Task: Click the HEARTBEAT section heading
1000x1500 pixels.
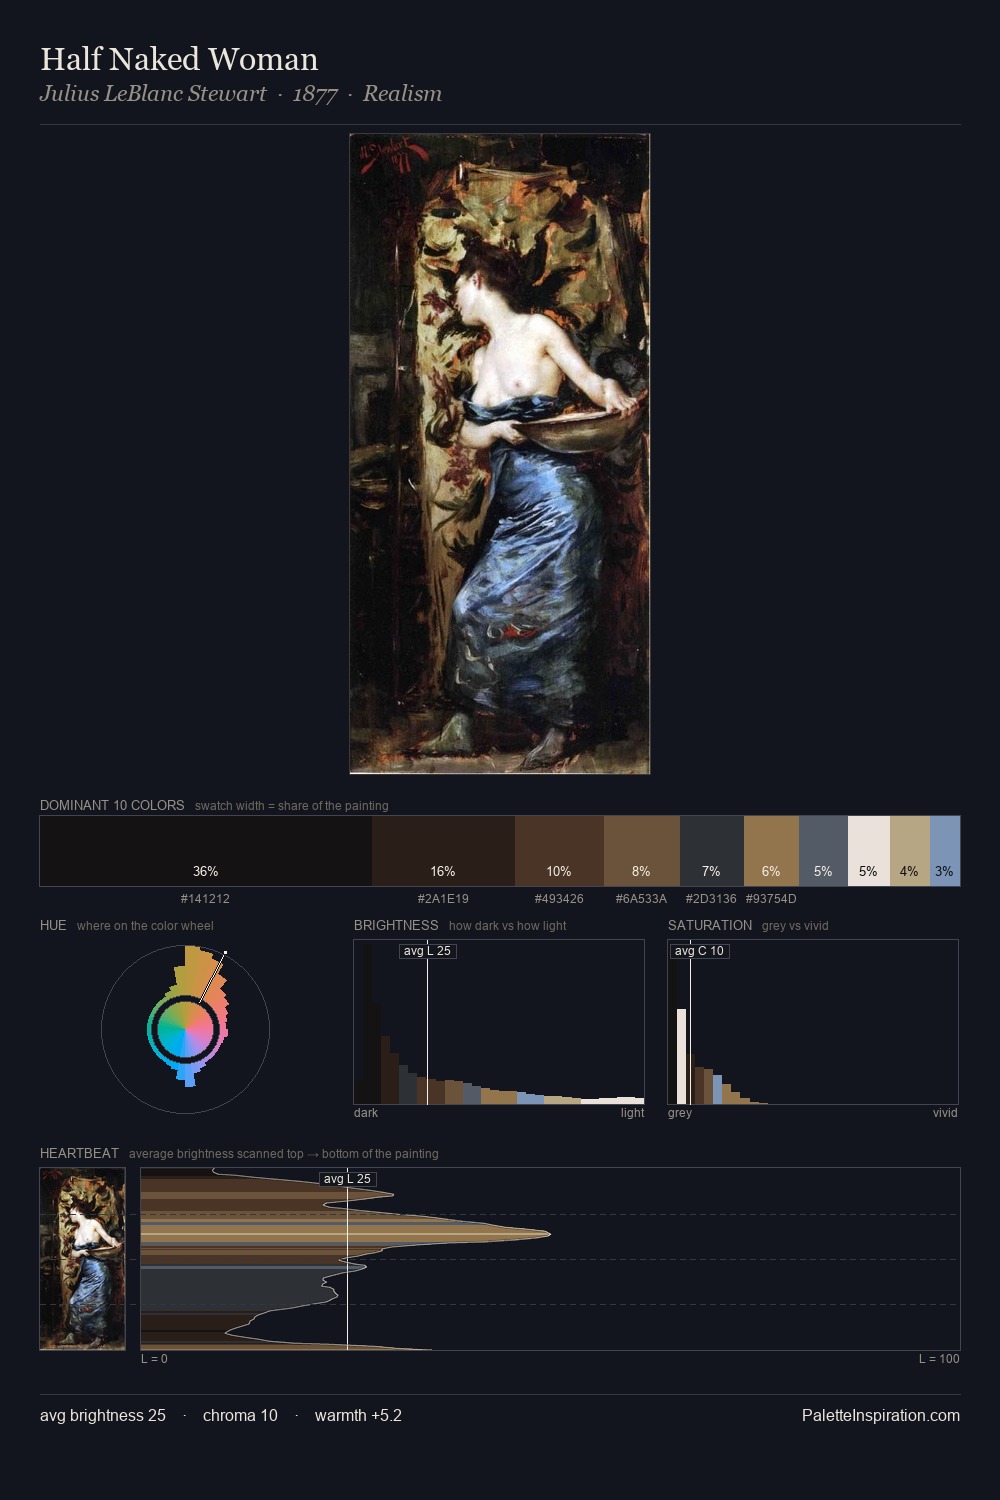Action: click(79, 1153)
